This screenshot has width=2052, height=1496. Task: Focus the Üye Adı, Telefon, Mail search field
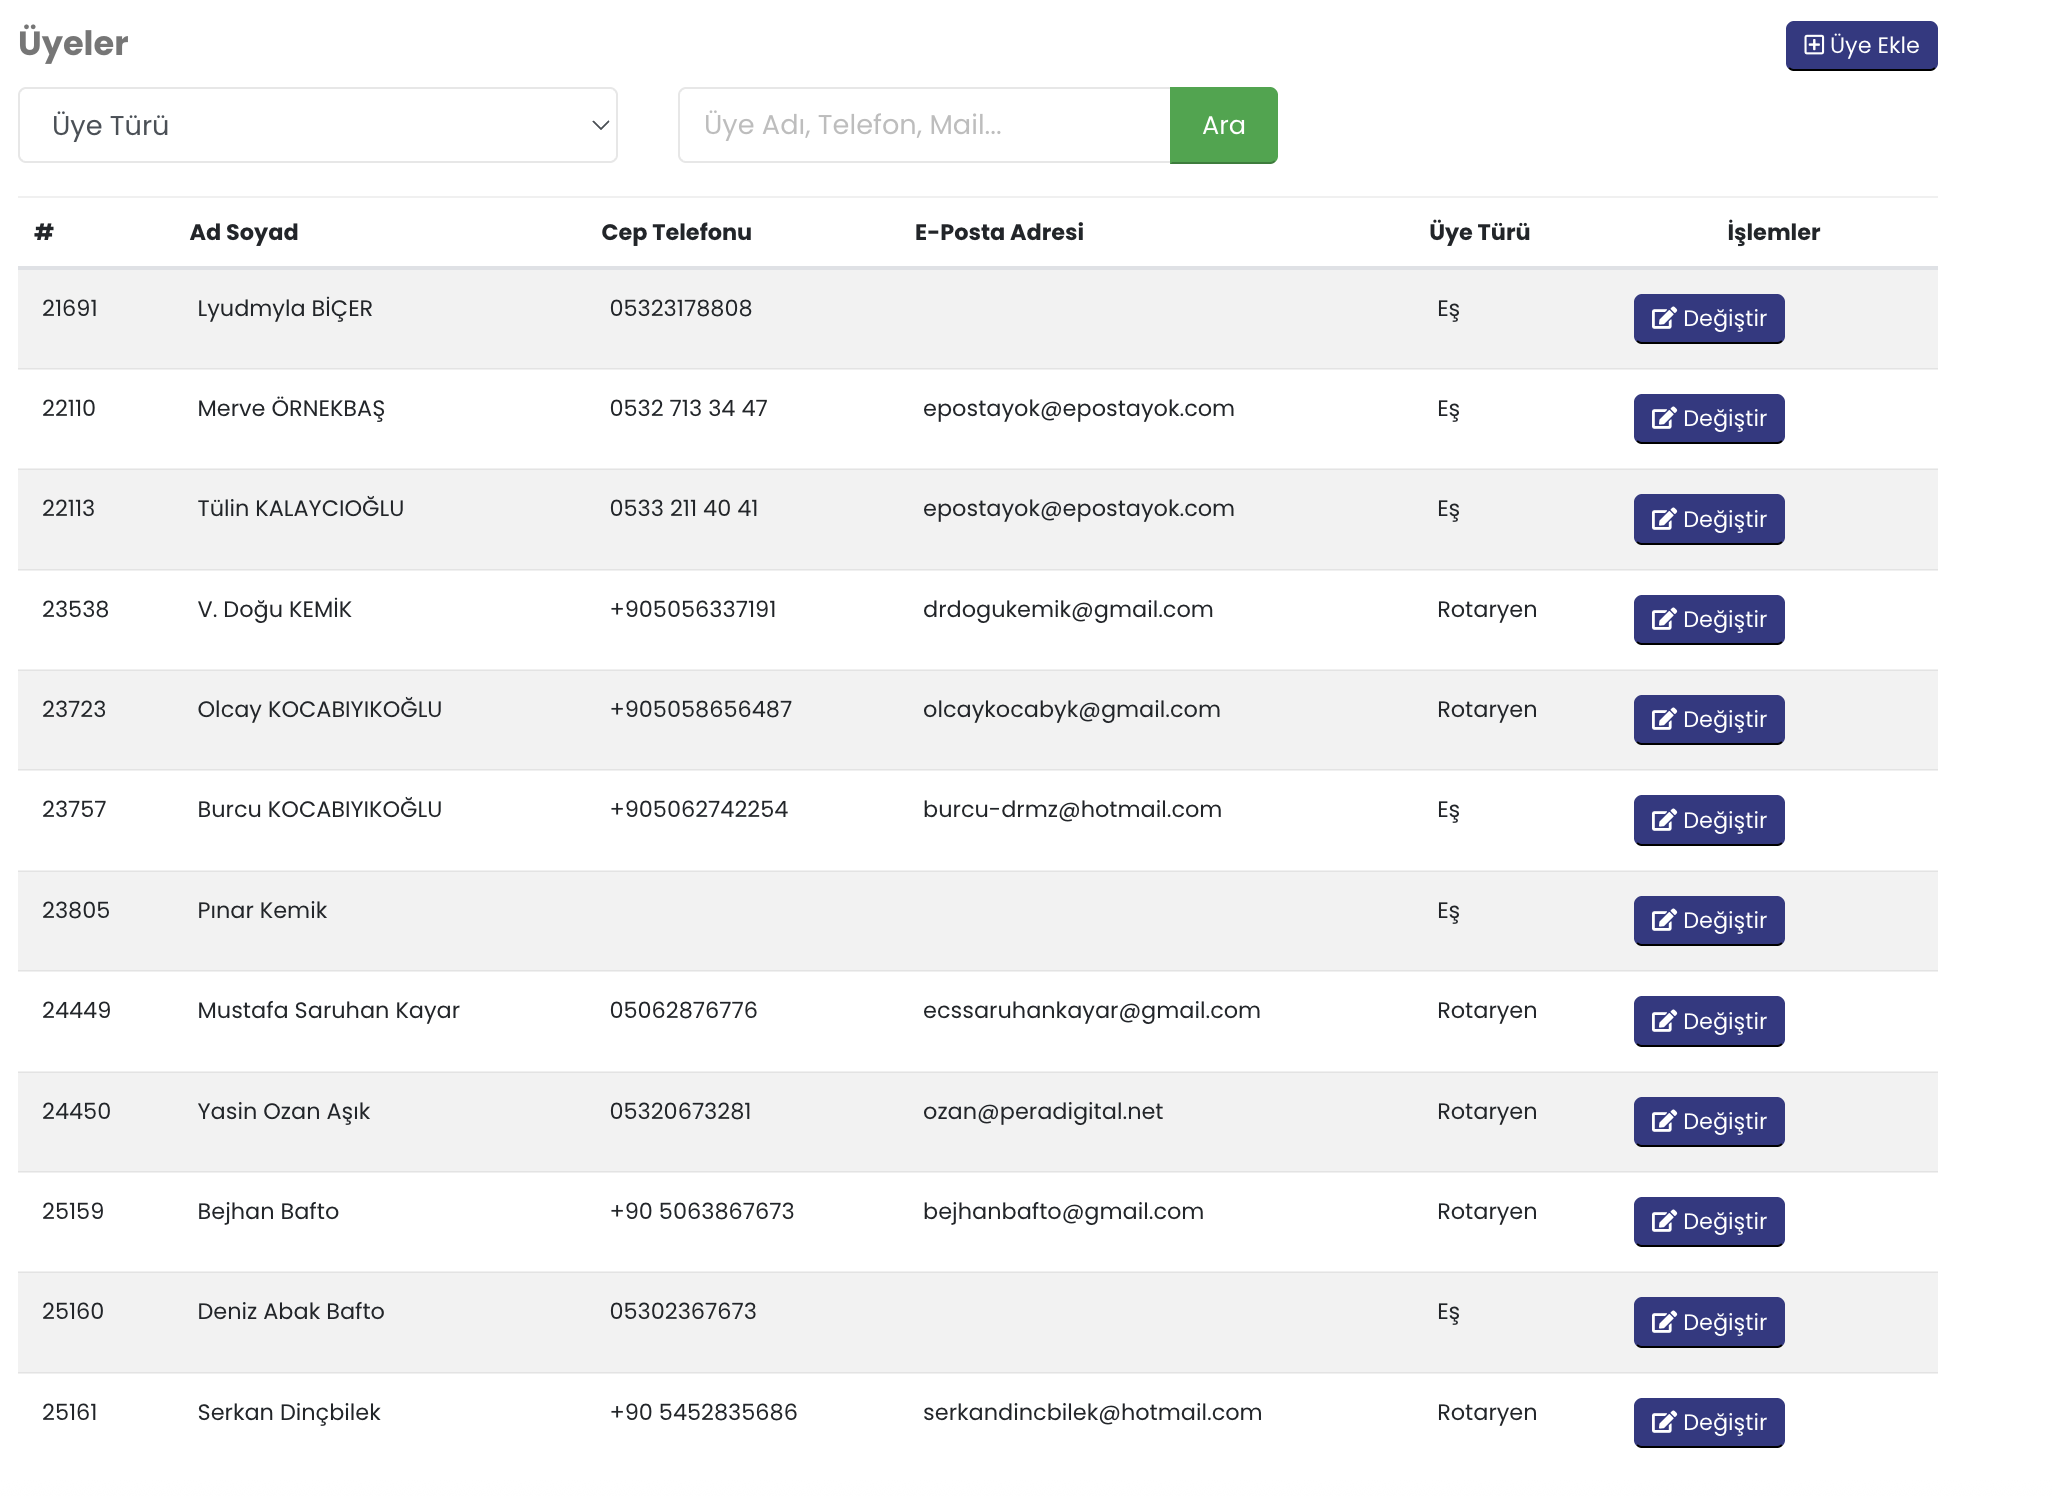click(x=923, y=125)
